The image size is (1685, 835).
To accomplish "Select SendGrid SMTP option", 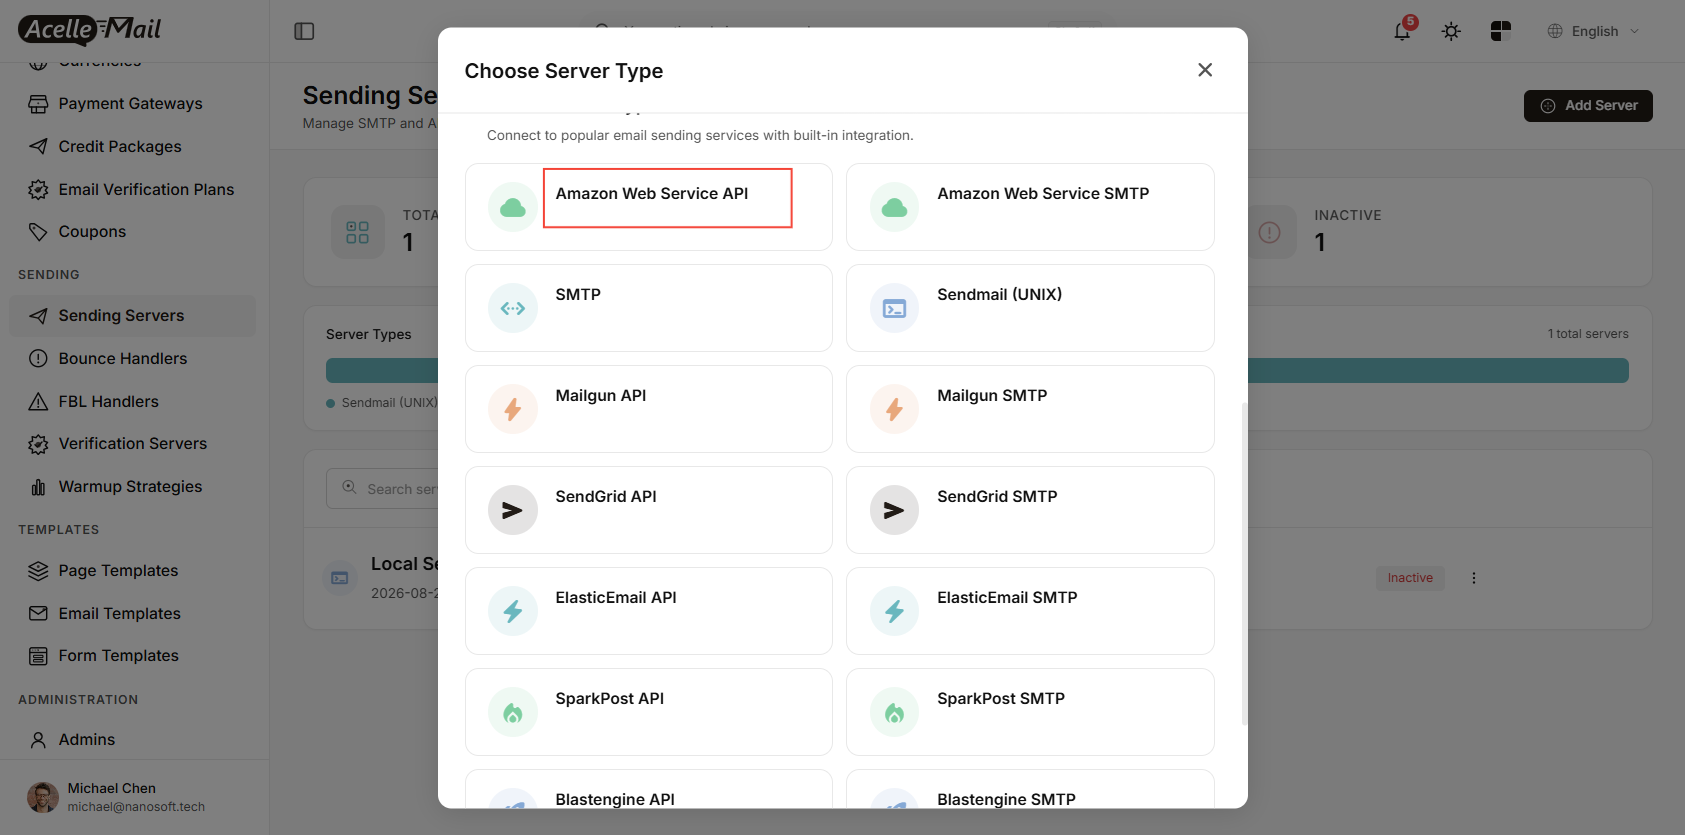I will (1030, 510).
